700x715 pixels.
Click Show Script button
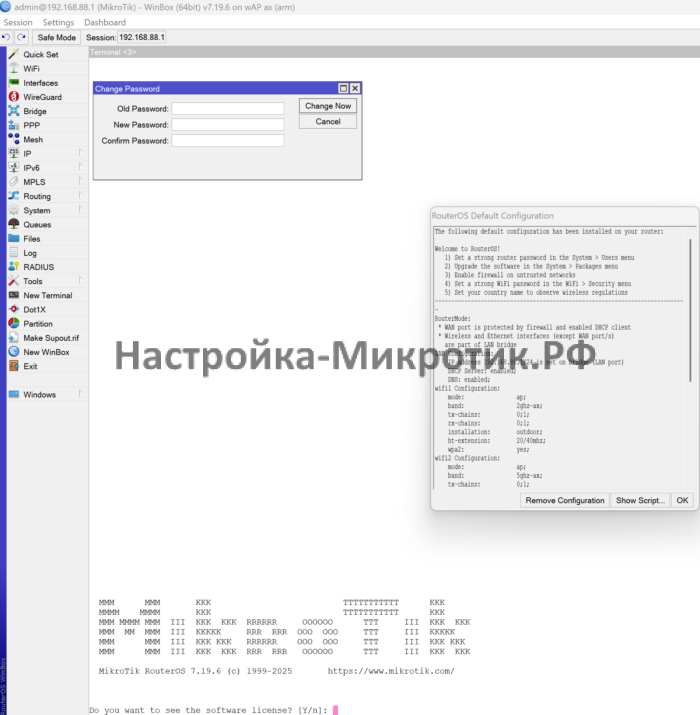click(x=640, y=500)
